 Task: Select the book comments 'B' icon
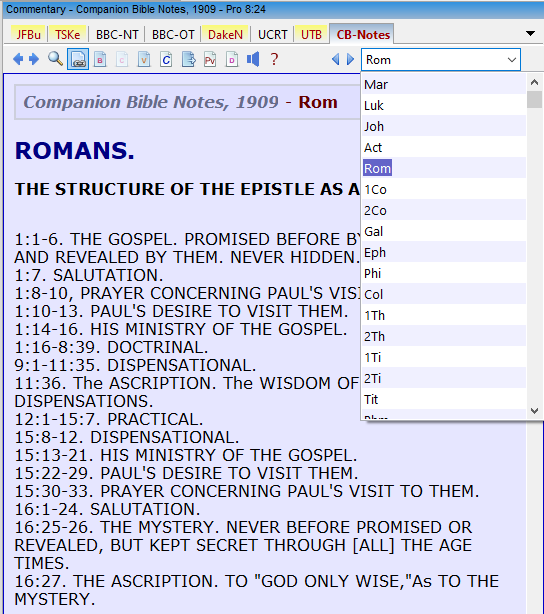tap(100, 60)
